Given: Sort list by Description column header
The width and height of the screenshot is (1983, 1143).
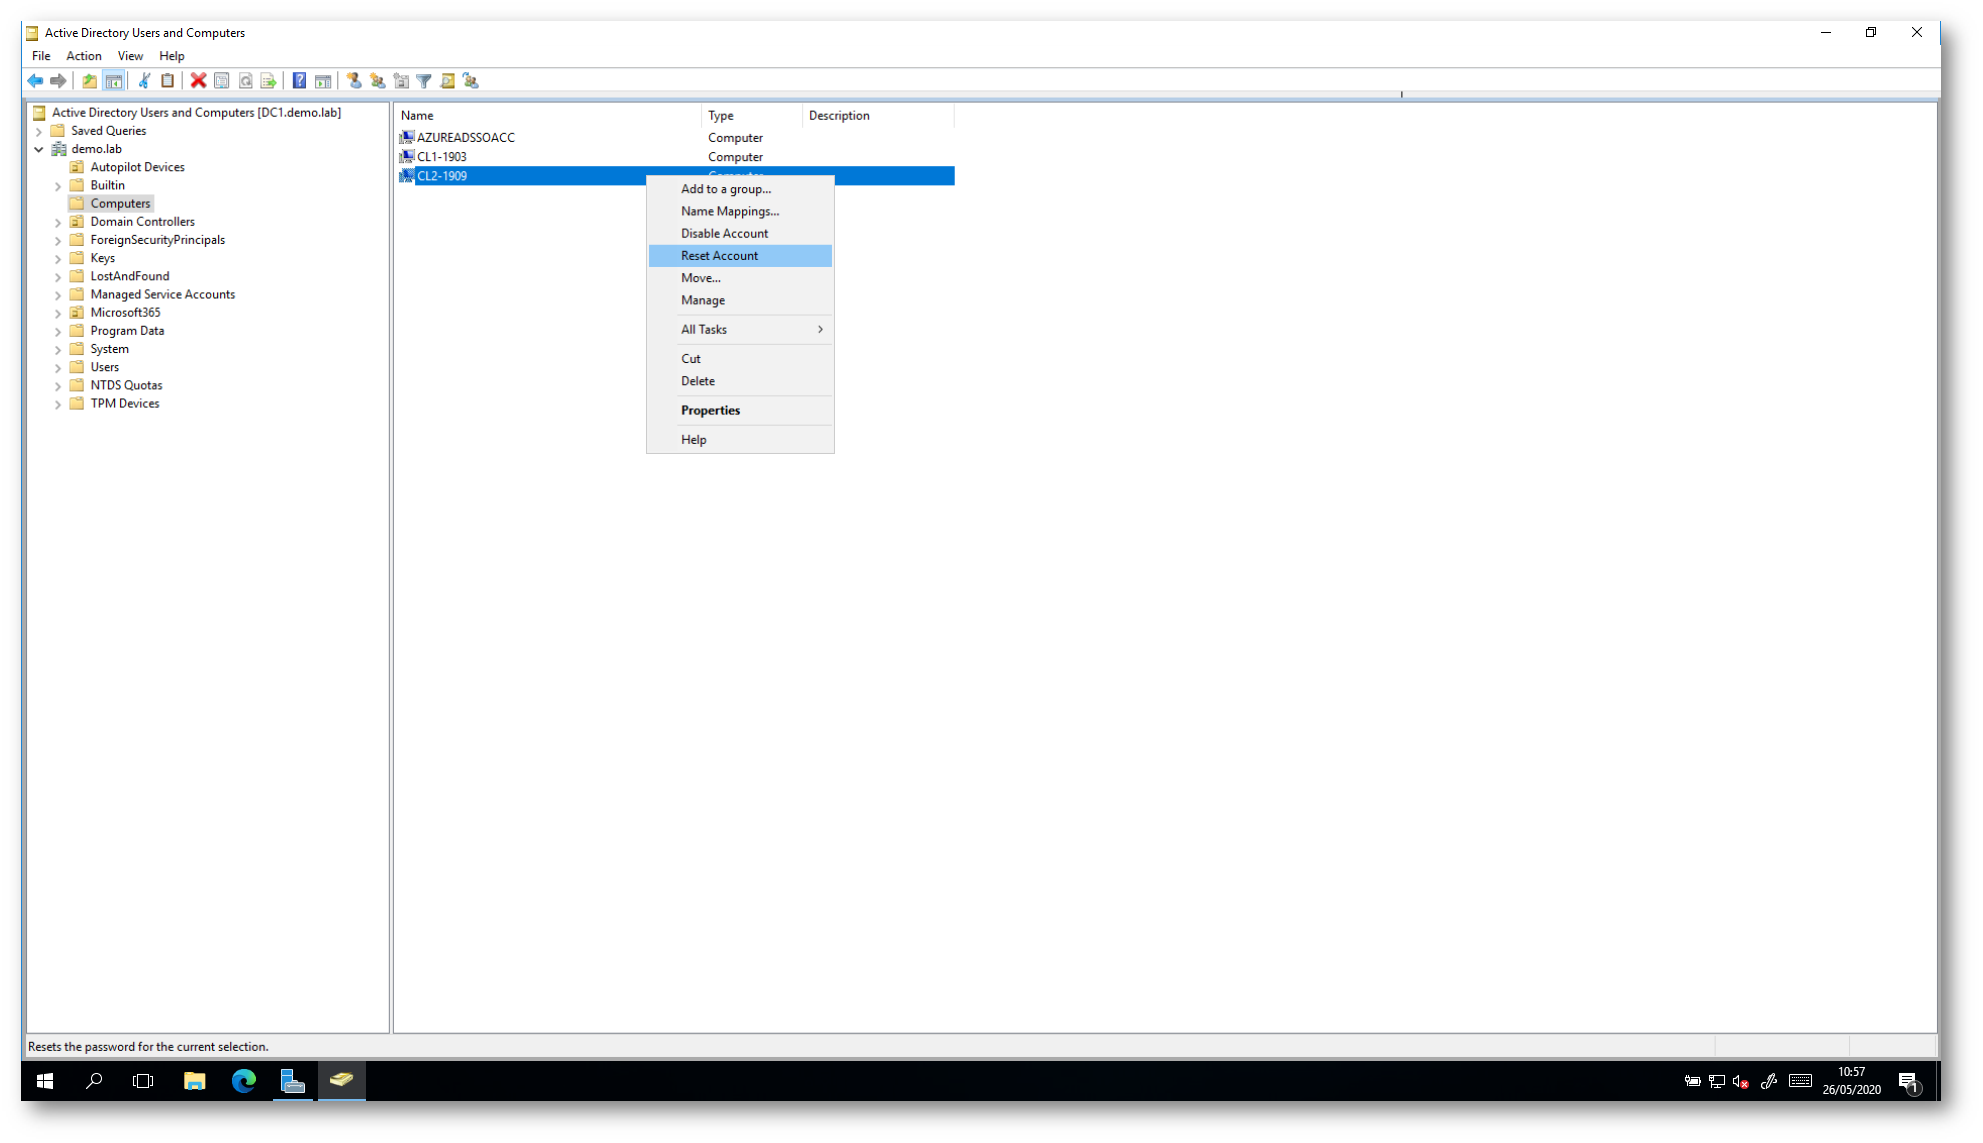Looking at the screenshot, I should click(x=878, y=116).
